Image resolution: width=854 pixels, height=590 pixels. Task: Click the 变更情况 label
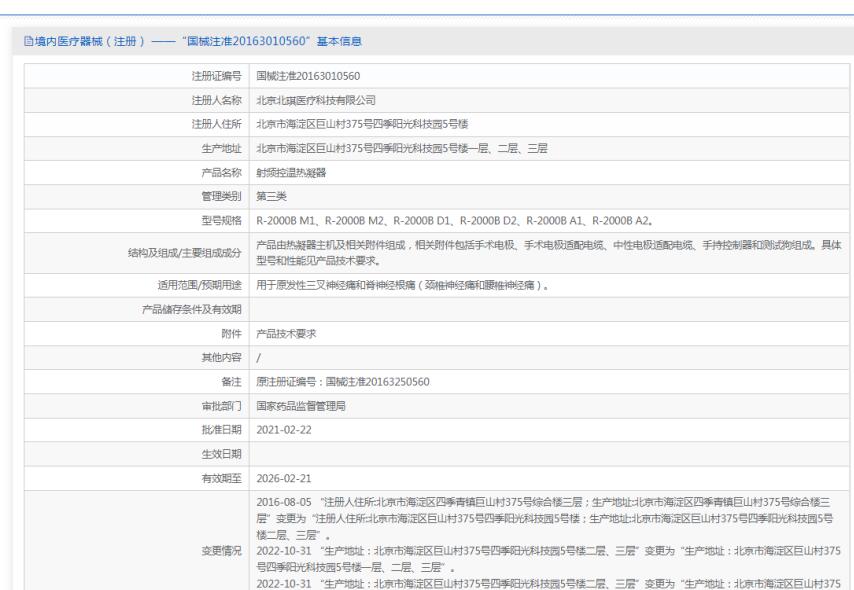(x=221, y=551)
